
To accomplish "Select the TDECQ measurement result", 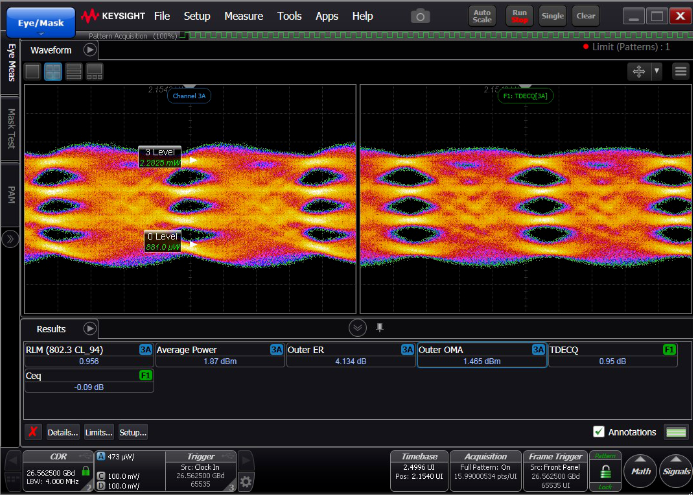I will 613,355.
